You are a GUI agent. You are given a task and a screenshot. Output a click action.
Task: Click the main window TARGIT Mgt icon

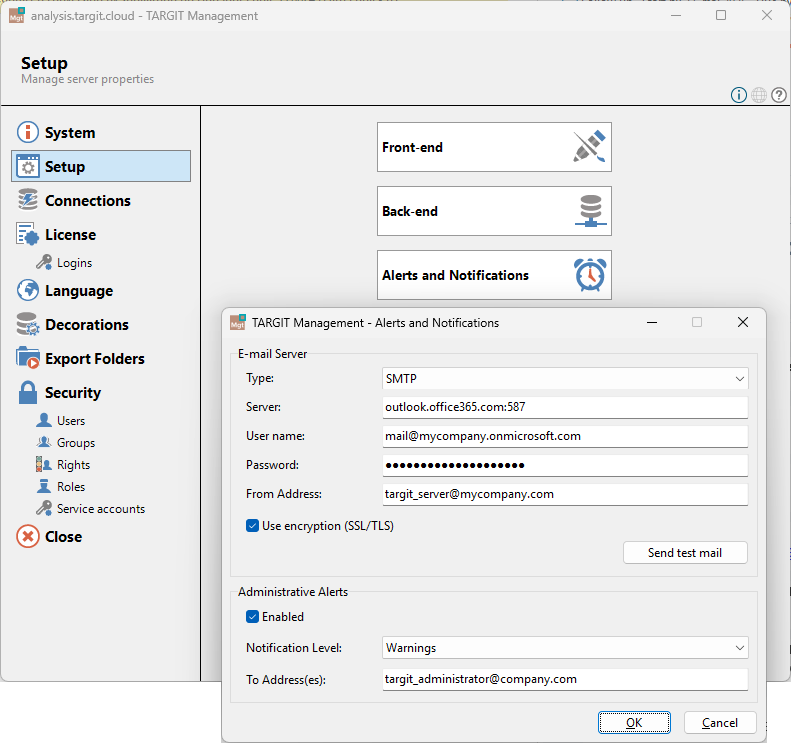tap(17, 16)
